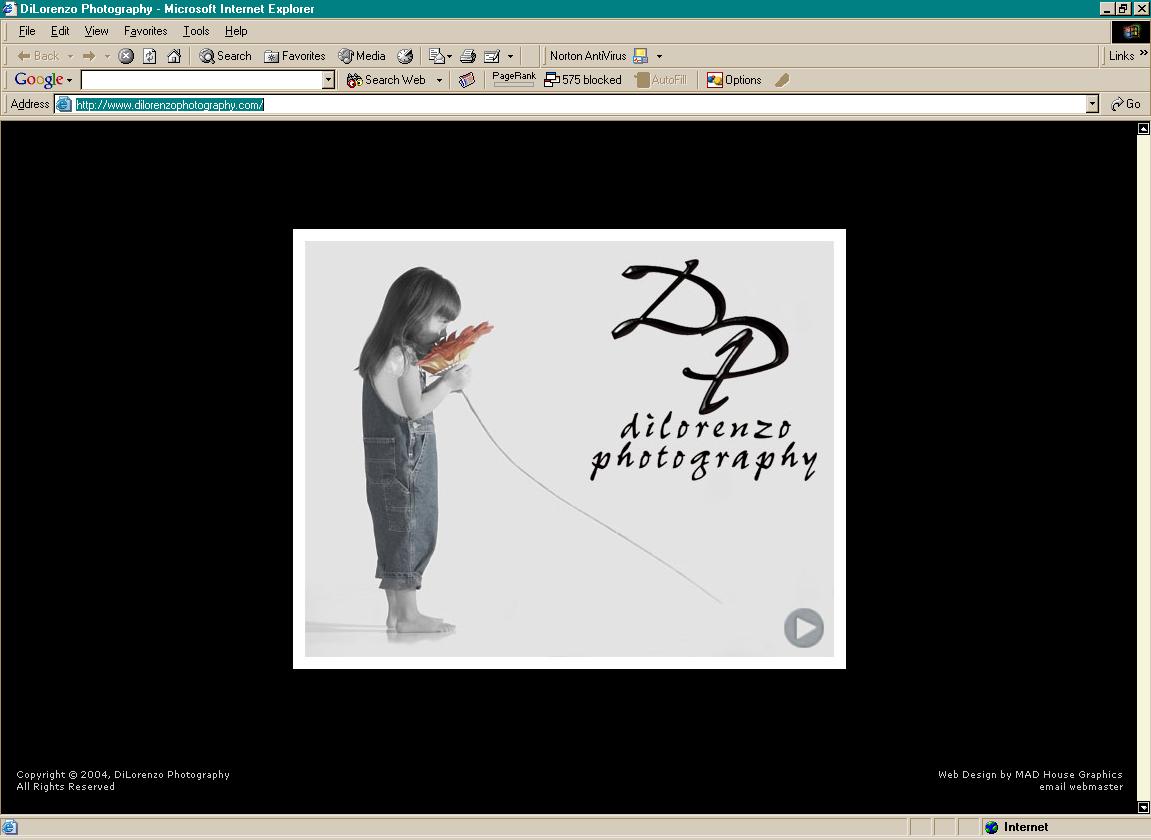Refresh the current page
Screen dimensions: 1151x840
coord(150,56)
